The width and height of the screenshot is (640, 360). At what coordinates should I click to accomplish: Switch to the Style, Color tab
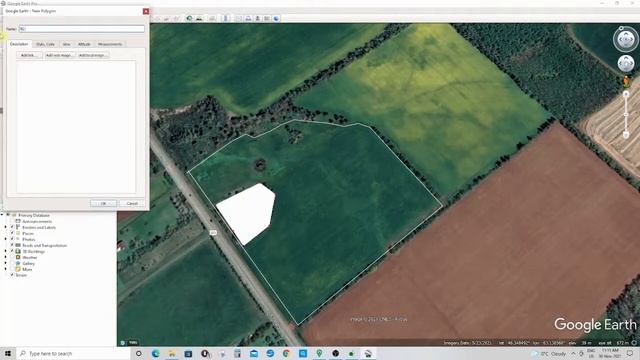[x=45, y=44]
